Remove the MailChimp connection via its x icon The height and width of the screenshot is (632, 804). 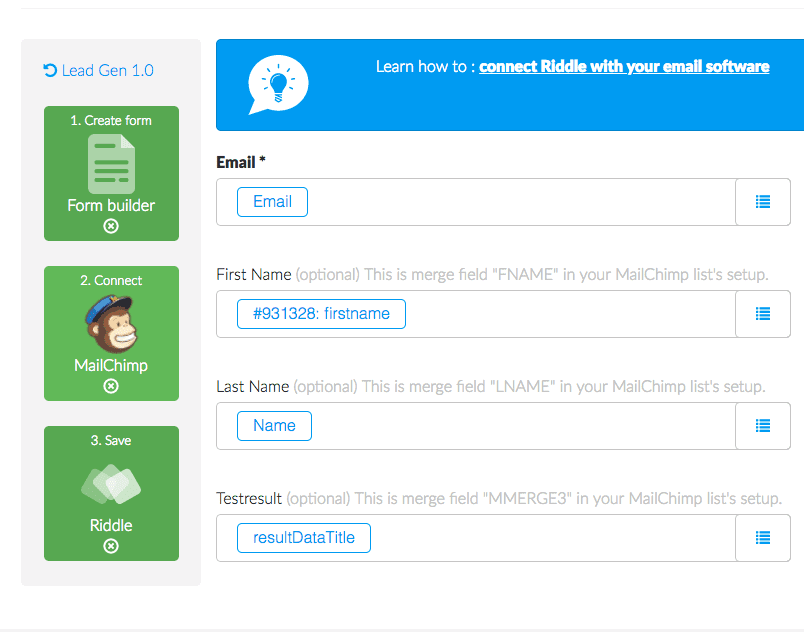(111, 386)
